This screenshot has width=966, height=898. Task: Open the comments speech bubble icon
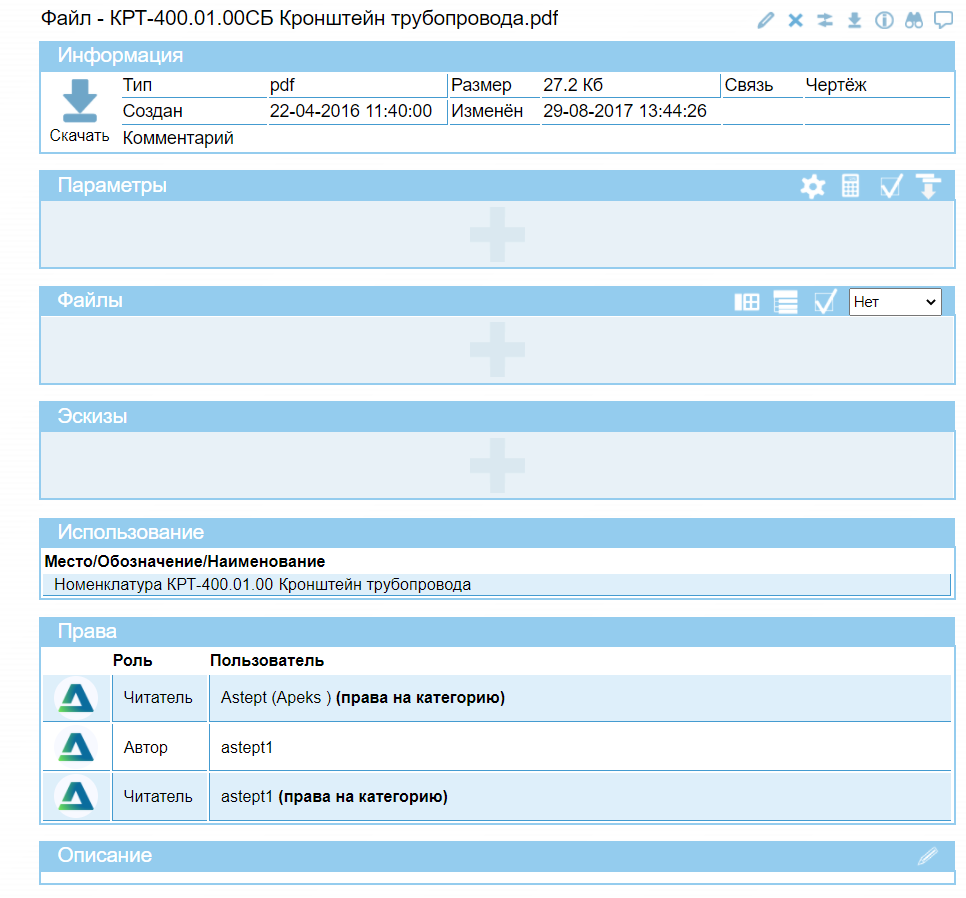click(942, 20)
